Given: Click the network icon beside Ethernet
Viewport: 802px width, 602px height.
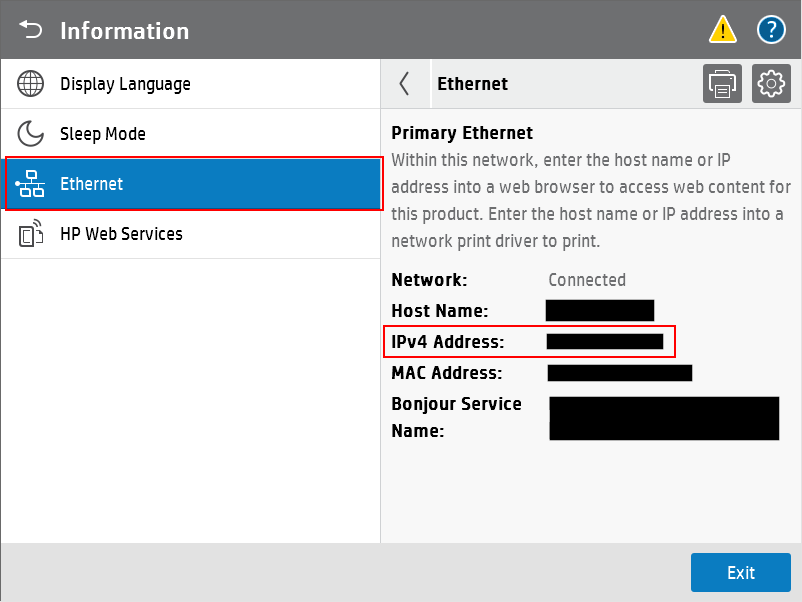Looking at the screenshot, I should [x=31, y=185].
